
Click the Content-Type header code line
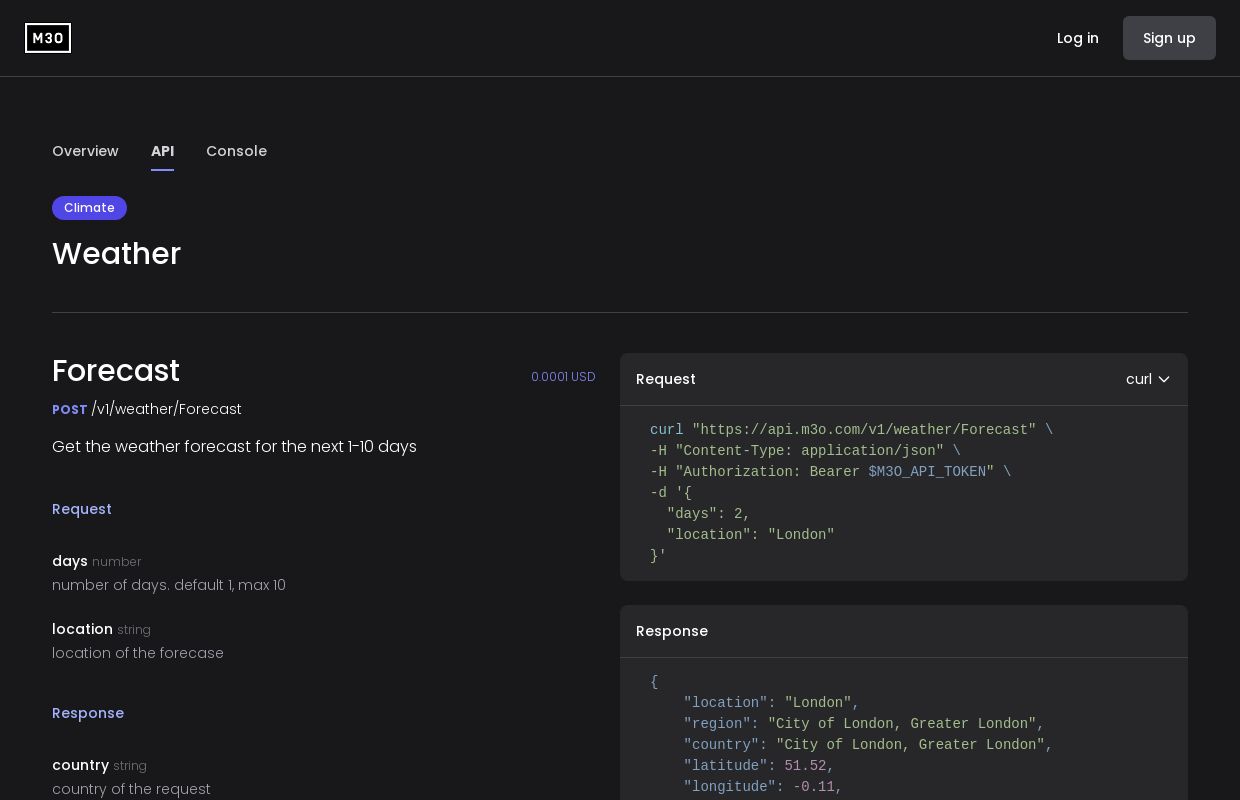pos(805,451)
